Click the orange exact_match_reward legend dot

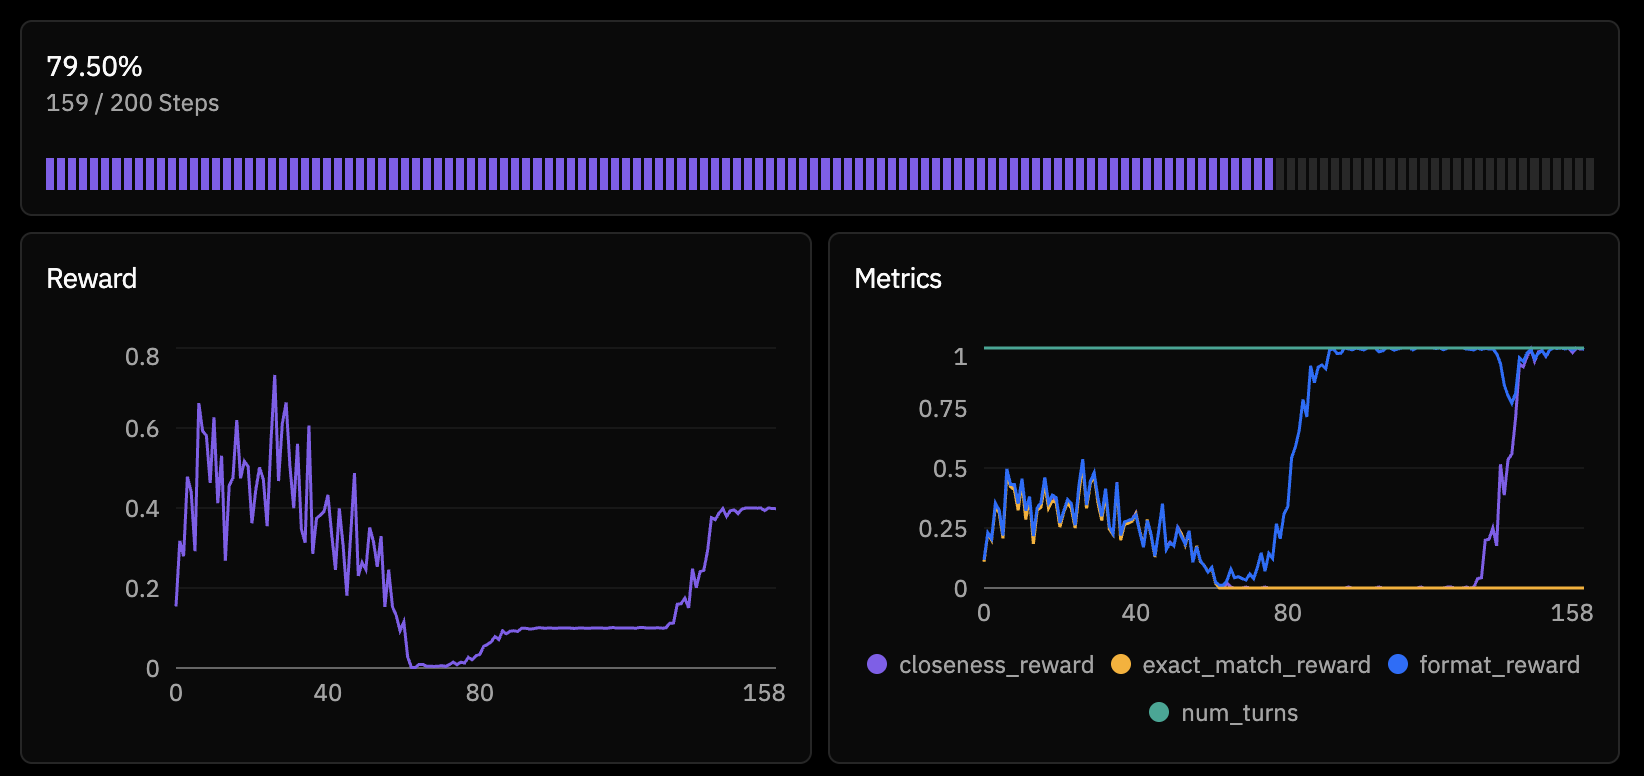click(1121, 665)
